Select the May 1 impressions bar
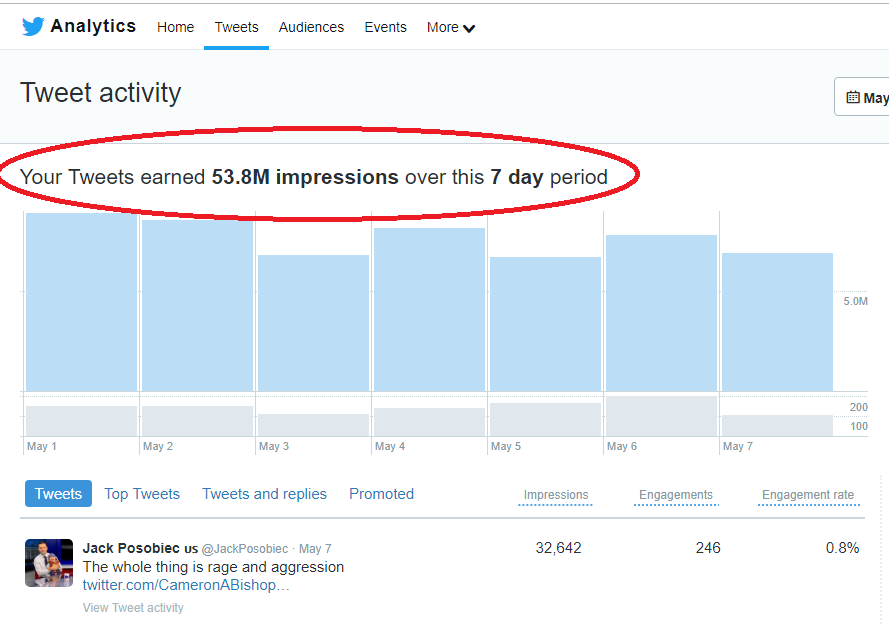Image resolution: width=889 pixels, height=625 pixels. [x=82, y=302]
